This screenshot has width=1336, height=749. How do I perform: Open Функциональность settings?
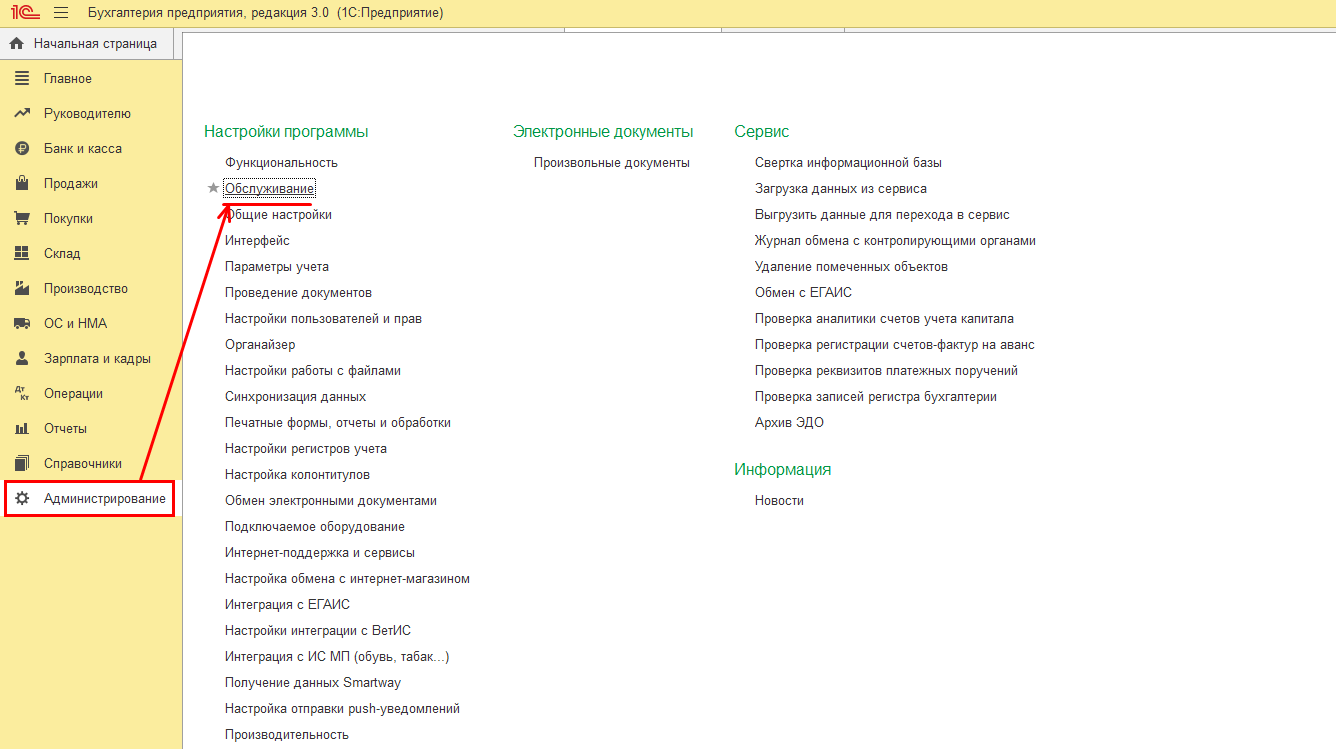(x=281, y=161)
